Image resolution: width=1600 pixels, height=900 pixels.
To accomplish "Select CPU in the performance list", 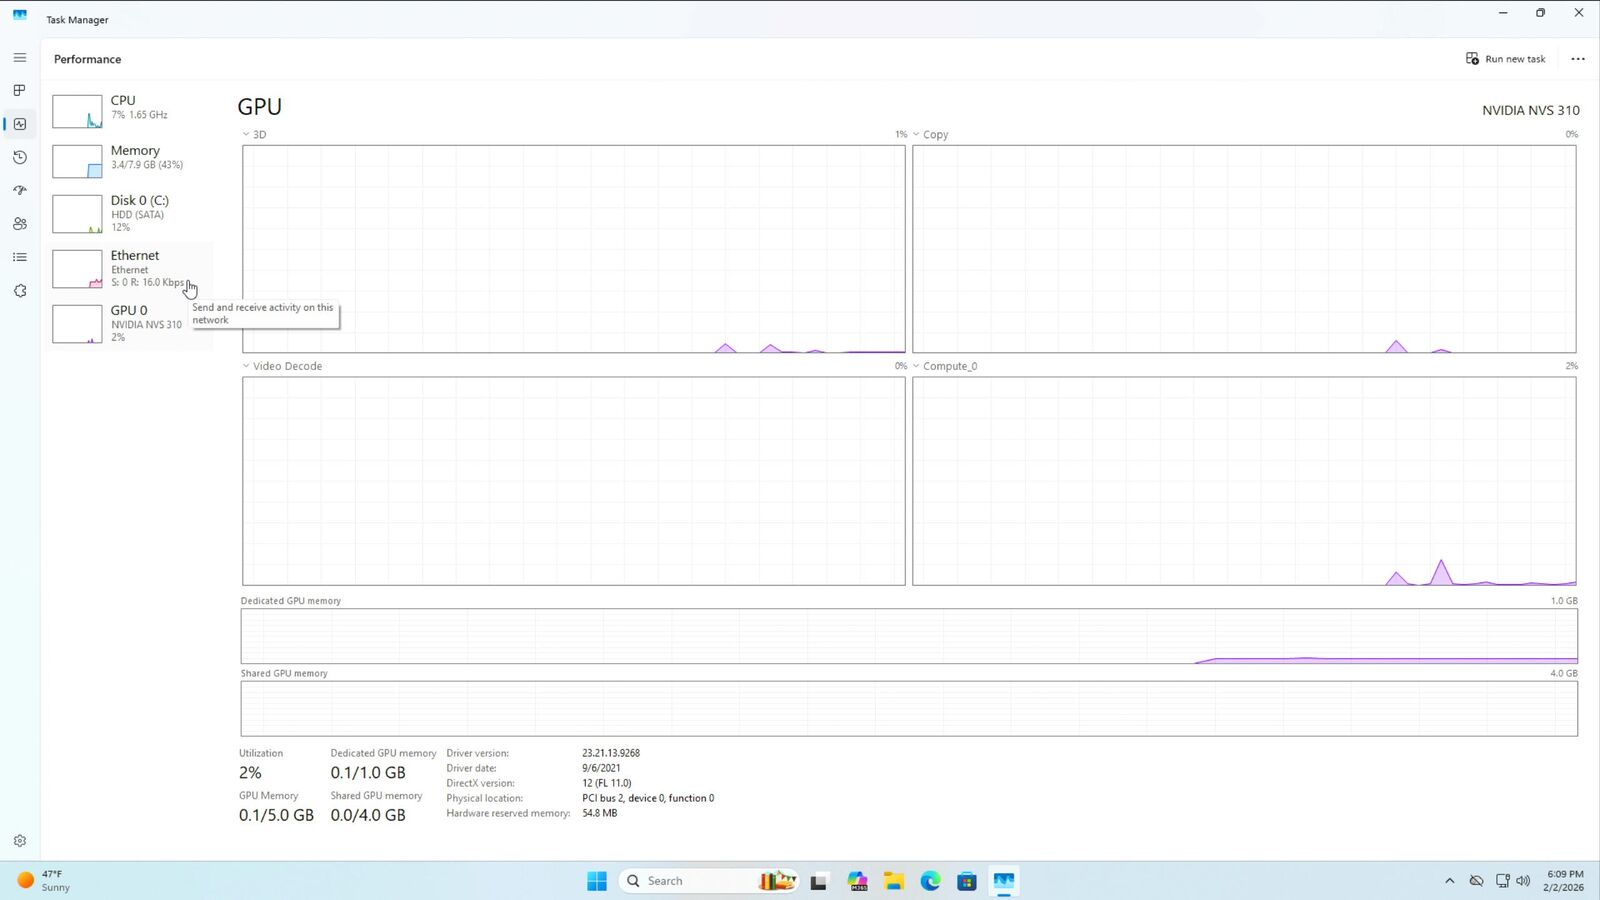I will point(130,108).
